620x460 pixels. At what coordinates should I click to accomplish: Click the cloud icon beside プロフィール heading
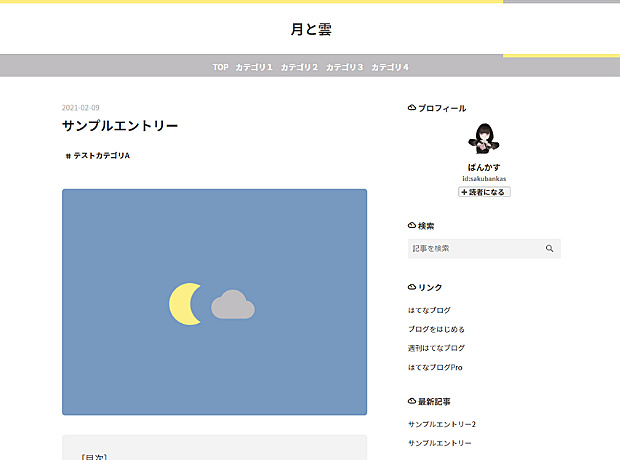click(x=412, y=108)
